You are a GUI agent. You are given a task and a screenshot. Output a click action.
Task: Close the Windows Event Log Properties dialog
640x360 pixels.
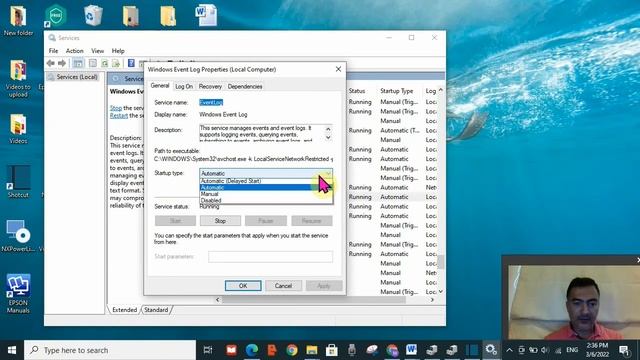pos(338,69)
